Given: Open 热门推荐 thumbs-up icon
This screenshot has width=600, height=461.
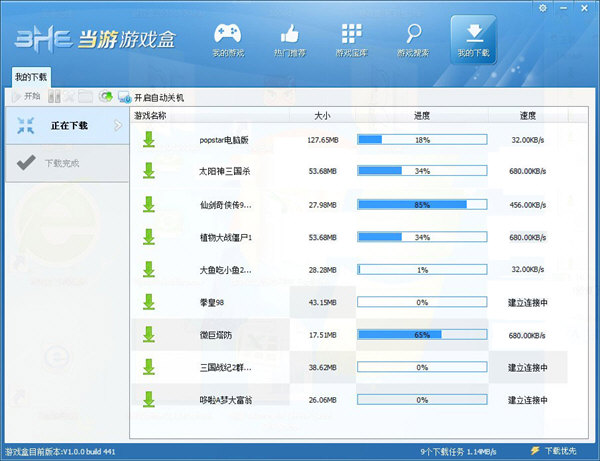Looking at the screenshot, I should click(x=290, y=37).
